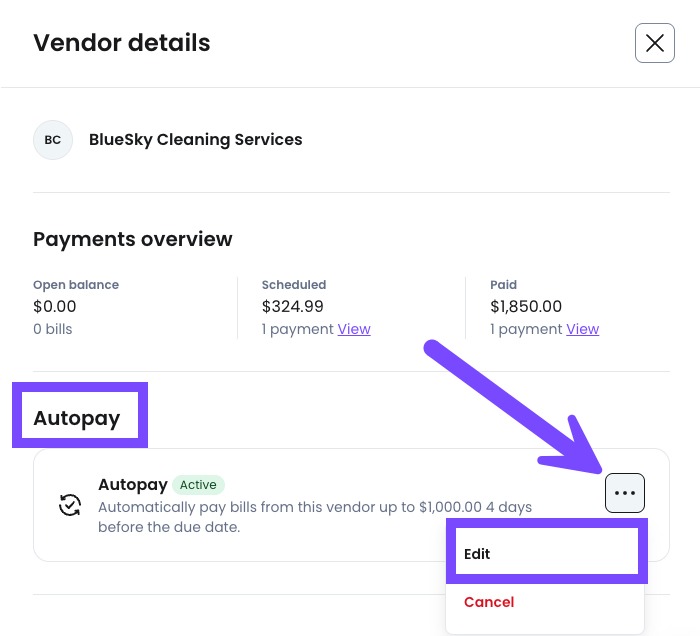The image size is (700, 636).
Task: Close the Vendor details panel
Action: [654, 43]
